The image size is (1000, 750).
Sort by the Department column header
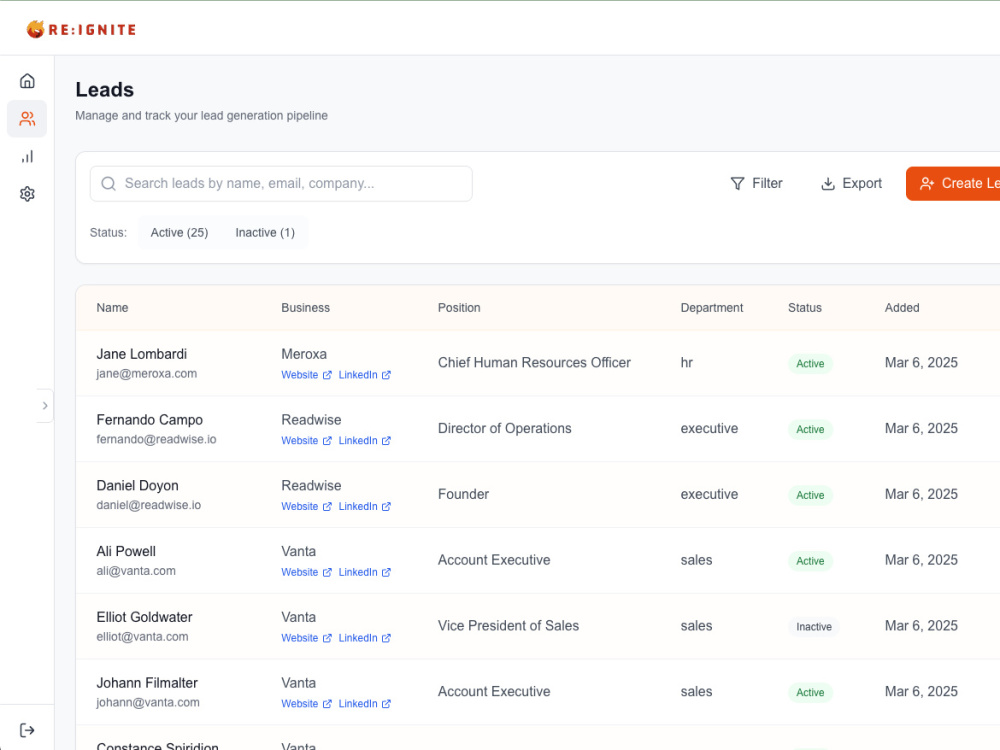tap(712, 307)
